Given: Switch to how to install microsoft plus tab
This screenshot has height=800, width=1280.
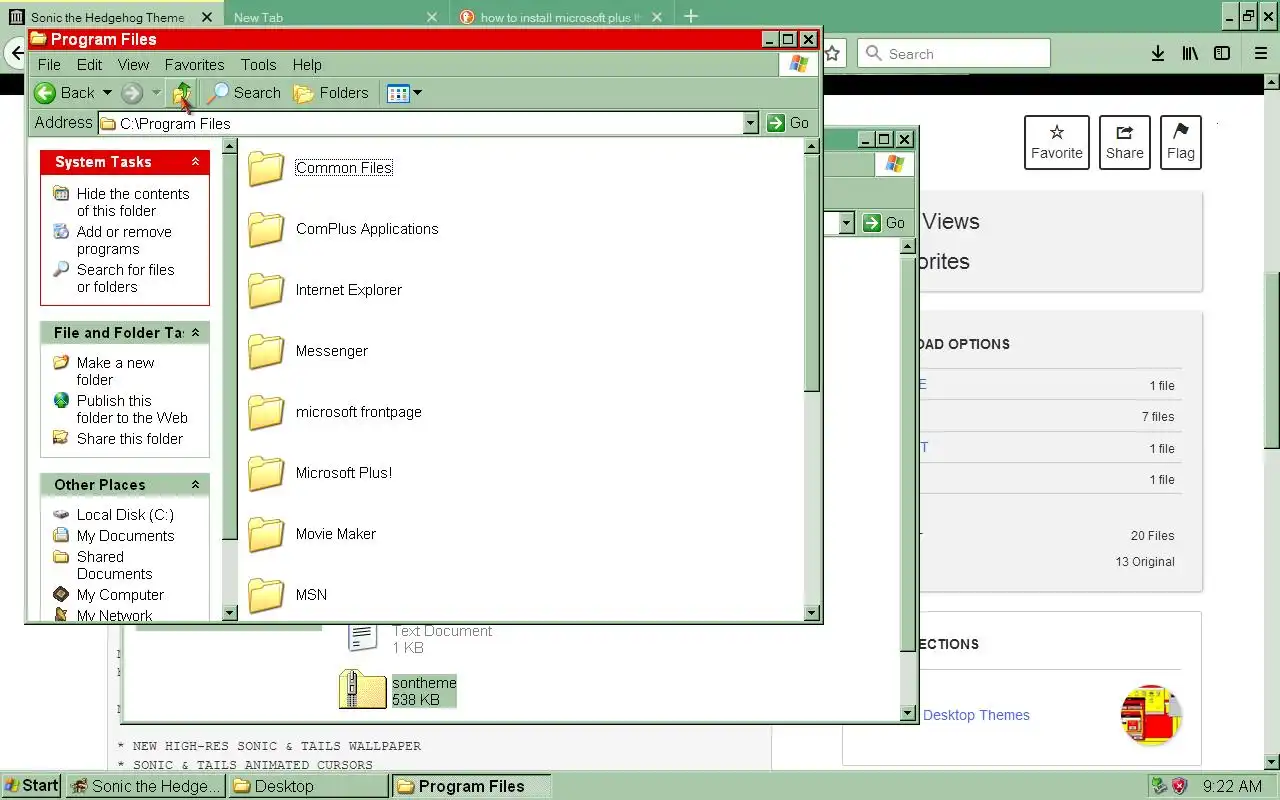Looking at the screenshot, I should pos(560,17).
